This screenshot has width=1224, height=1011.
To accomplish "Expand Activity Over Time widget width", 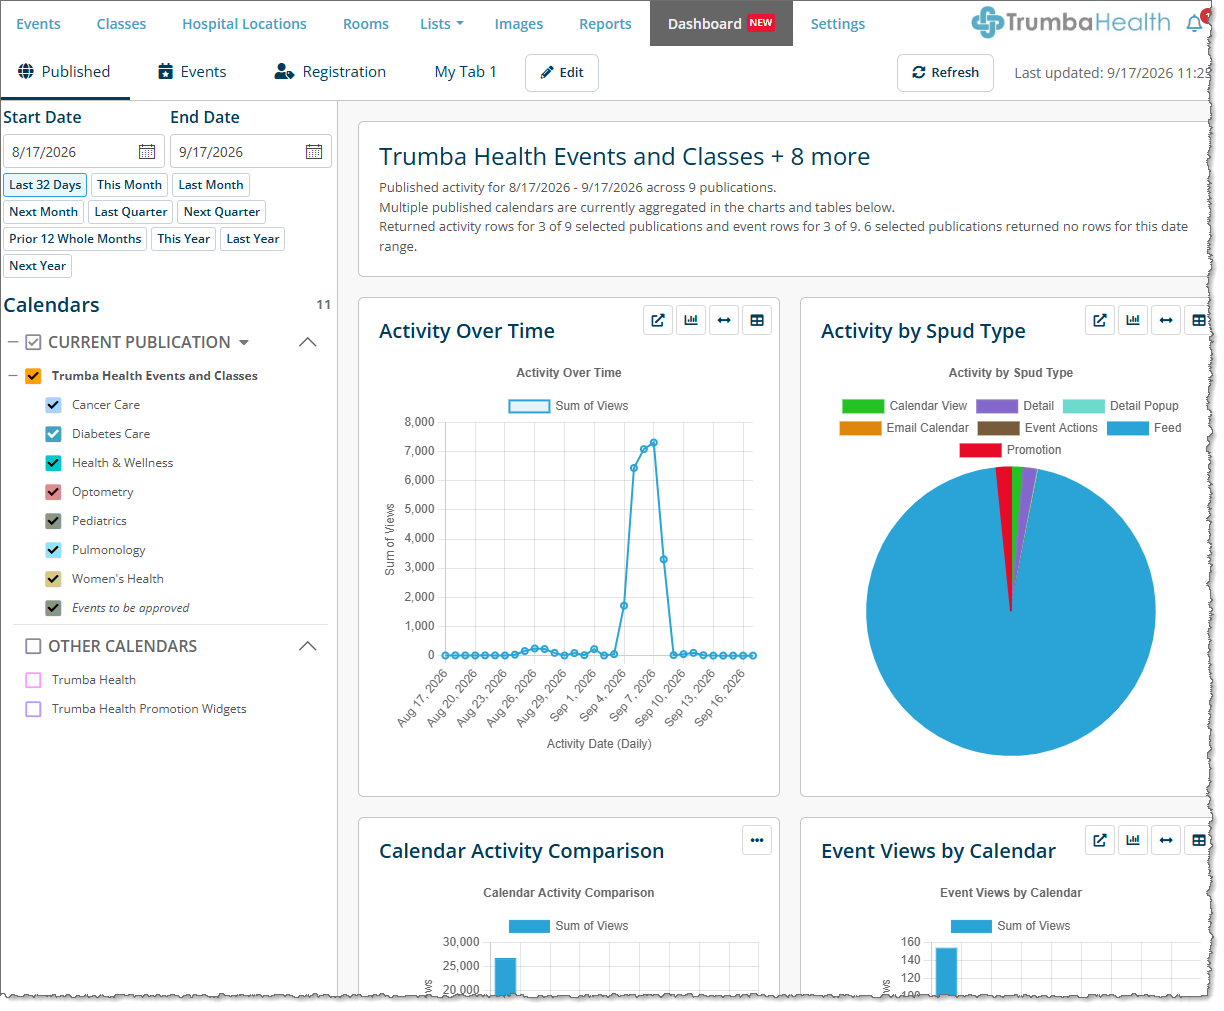I will coord(724,320).
